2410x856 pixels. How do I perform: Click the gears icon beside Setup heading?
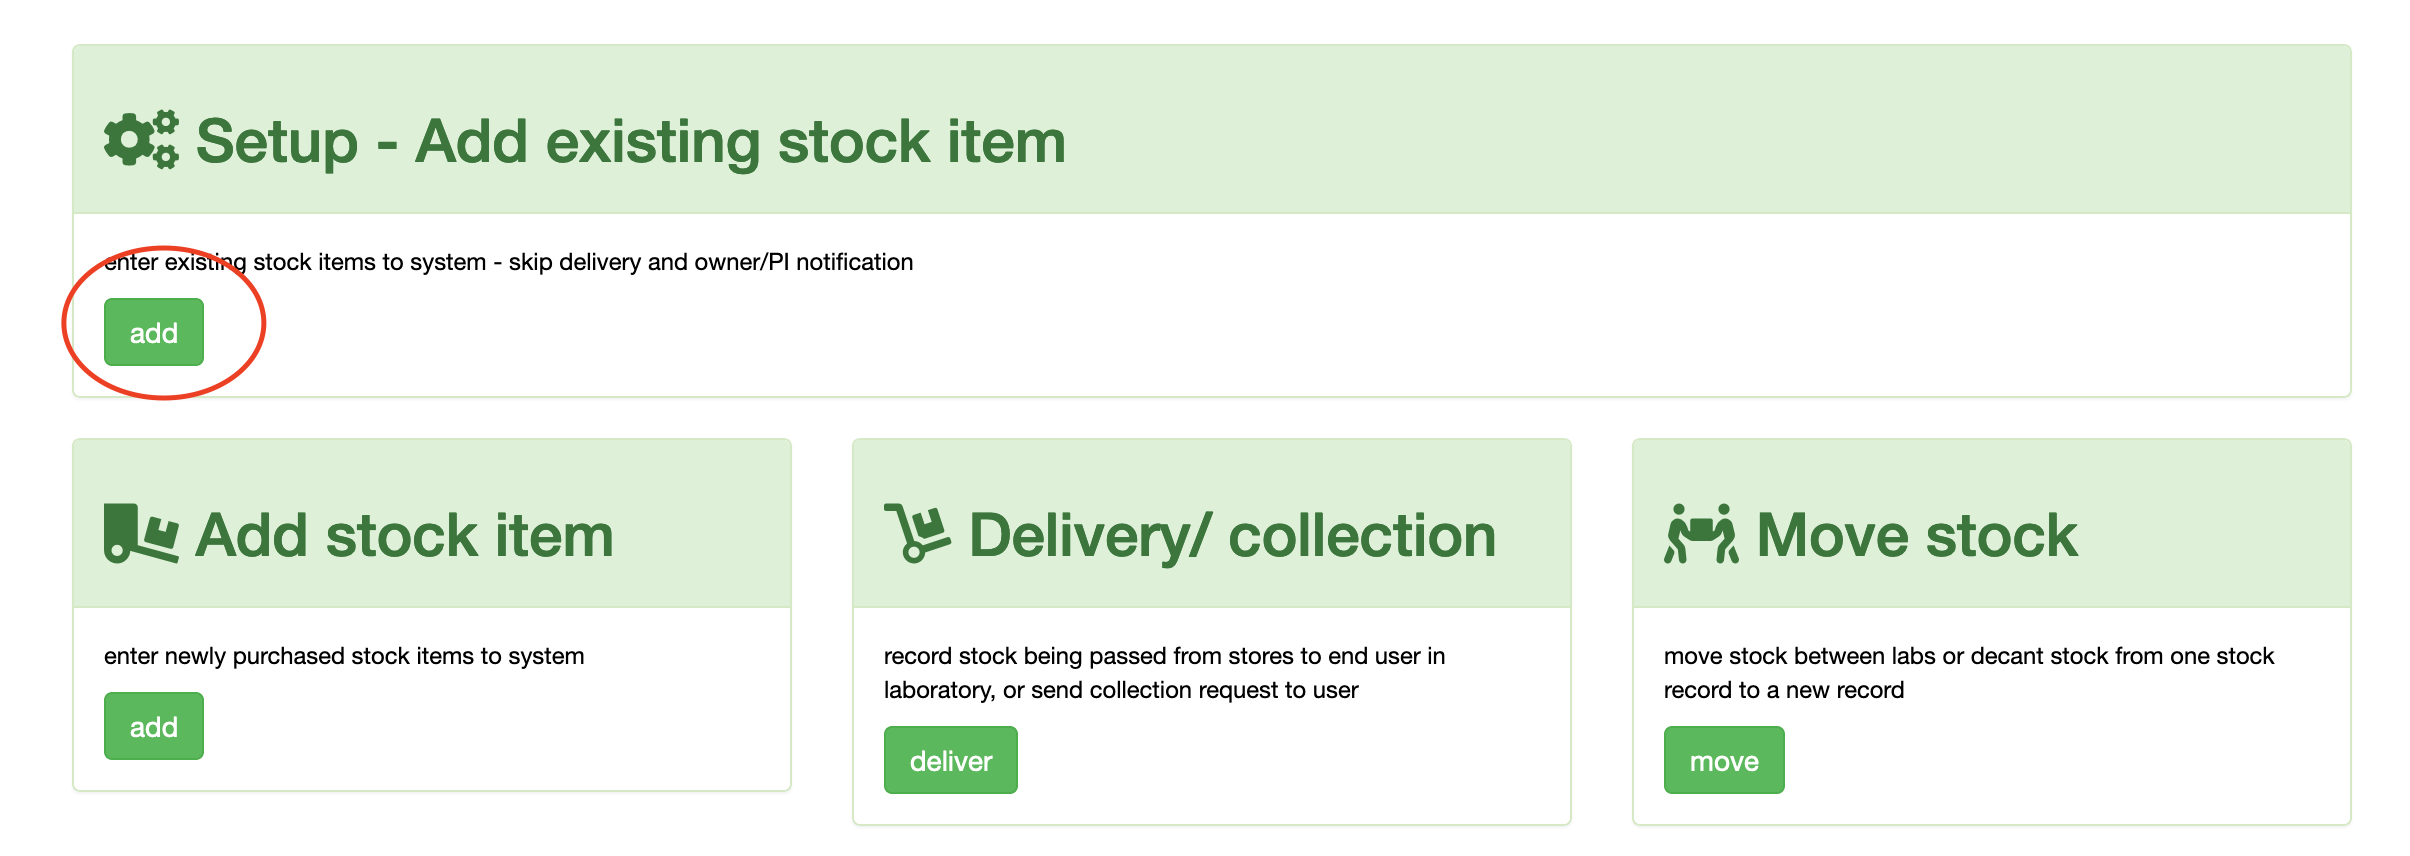141,140
